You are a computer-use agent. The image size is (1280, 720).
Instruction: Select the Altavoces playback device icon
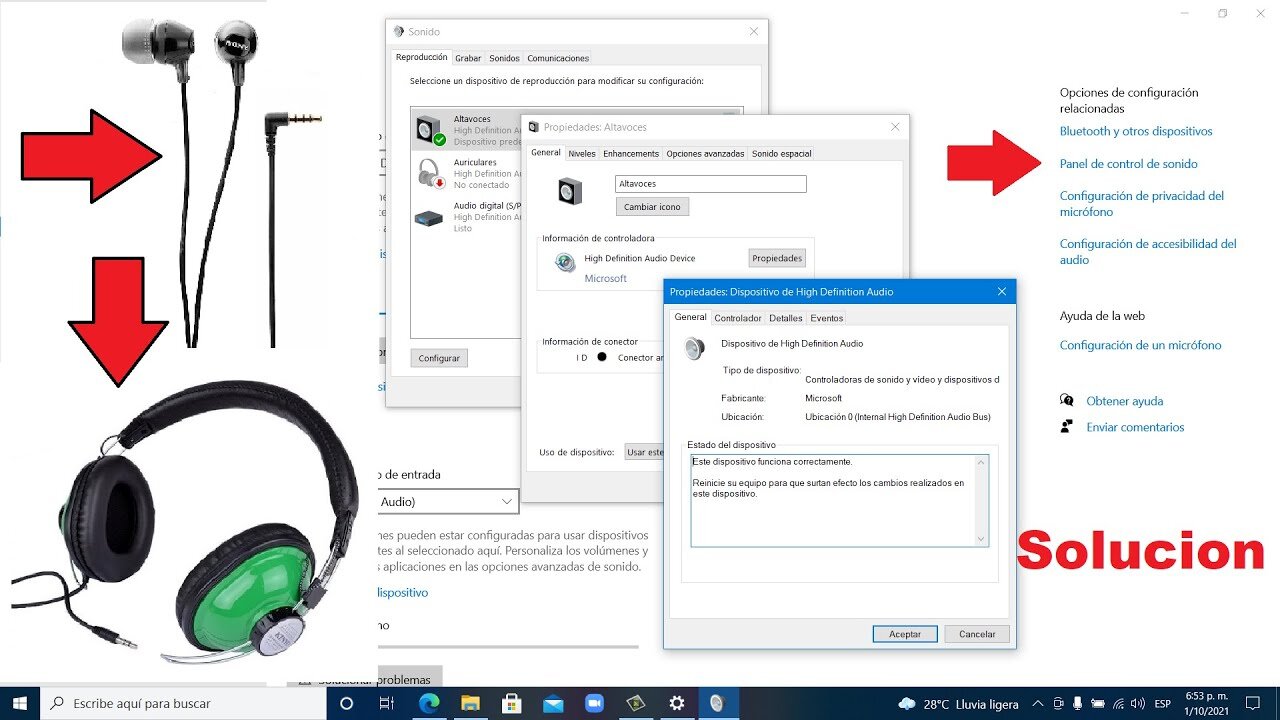point(431,130)
